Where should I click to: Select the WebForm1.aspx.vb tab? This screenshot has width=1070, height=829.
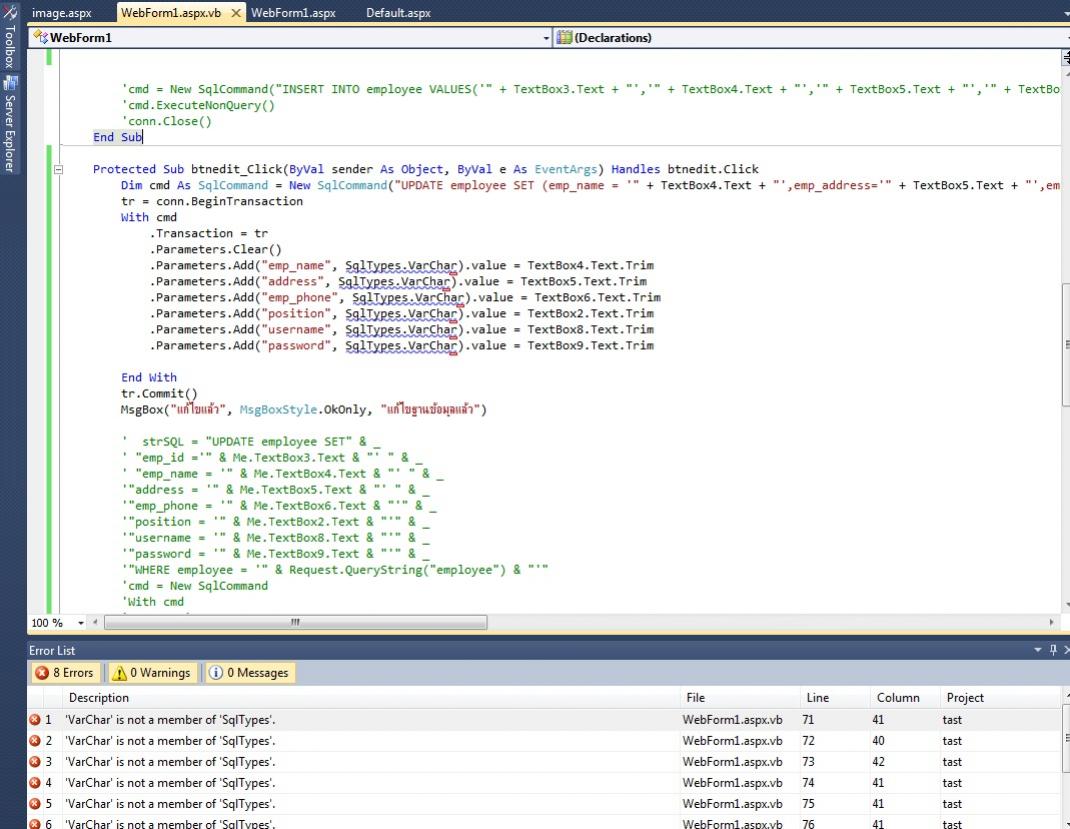click(x=171, y=13)
